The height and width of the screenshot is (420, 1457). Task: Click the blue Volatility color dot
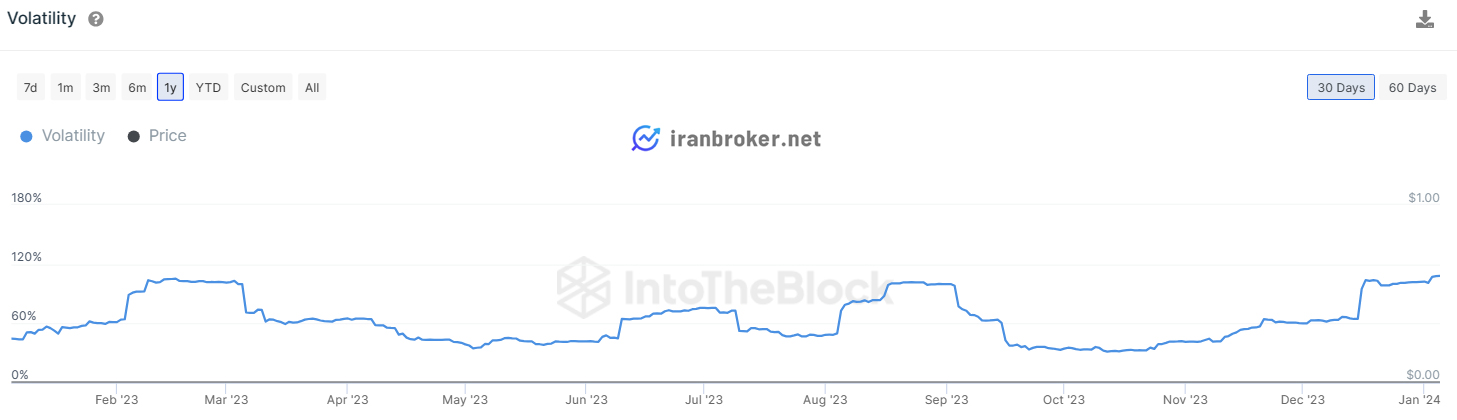tap(26, 136)
